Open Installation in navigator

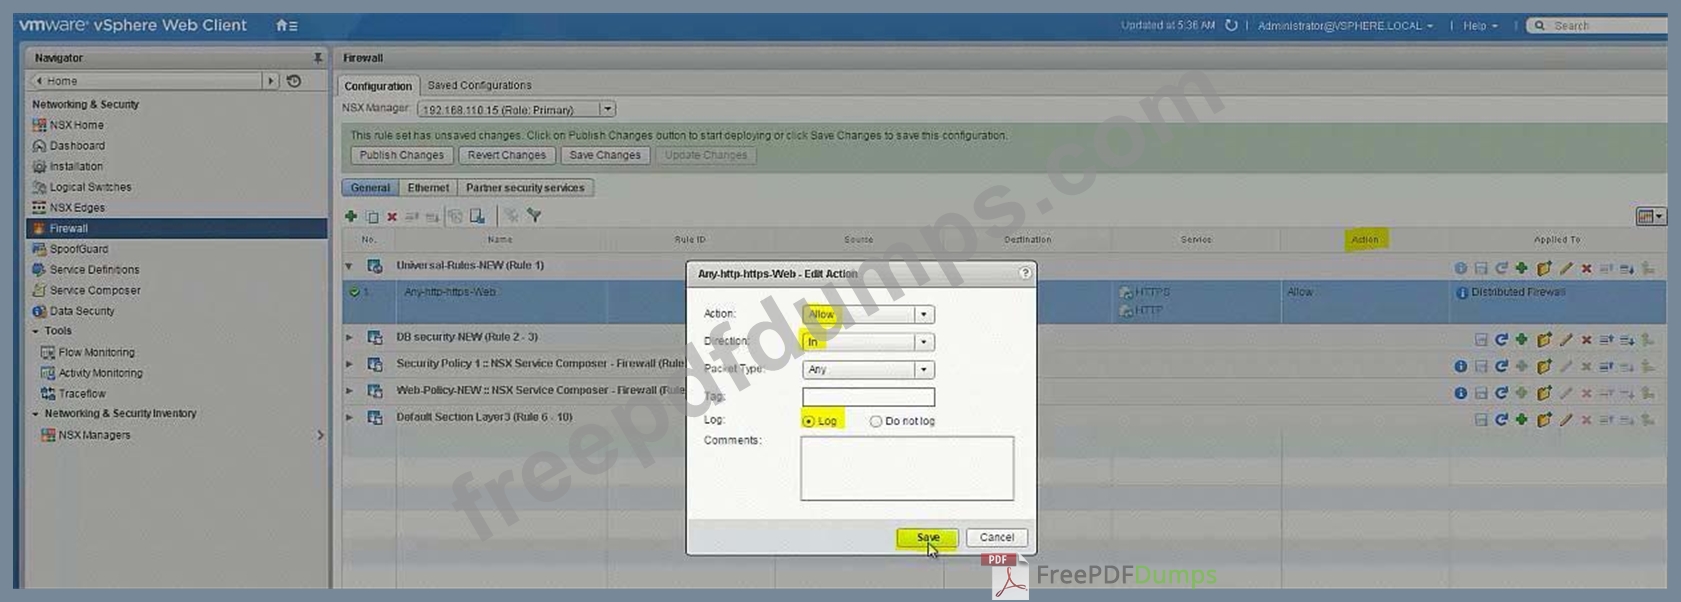pos(76,167)
